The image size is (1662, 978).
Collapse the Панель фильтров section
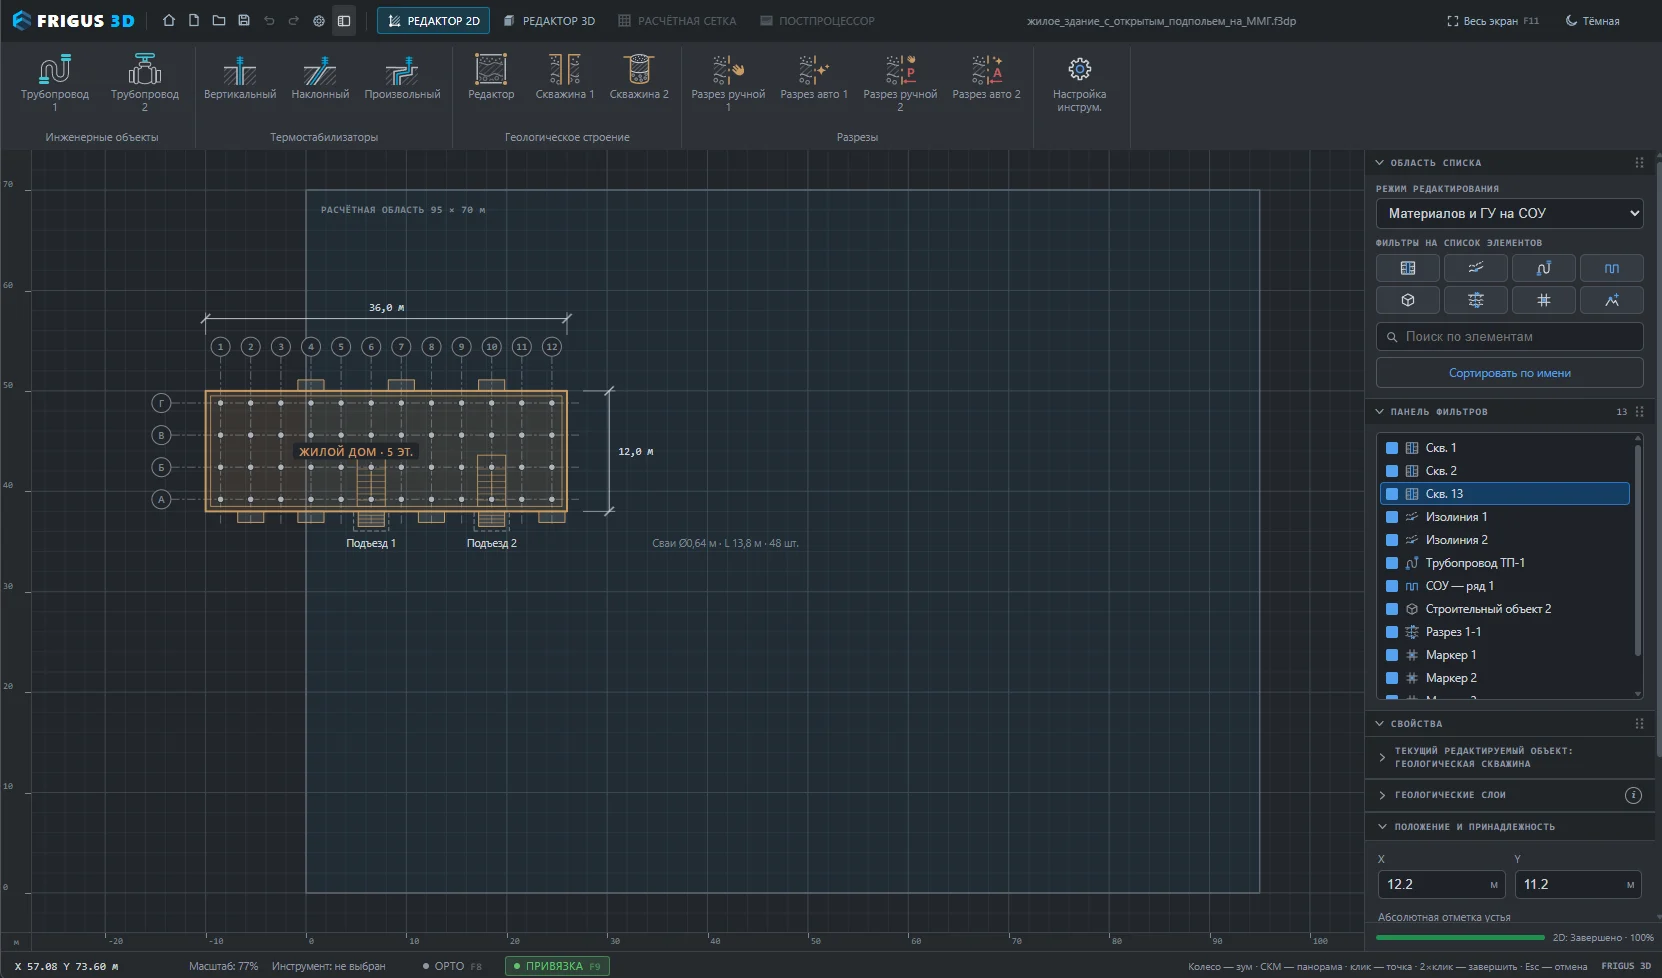coord(1380,412)
